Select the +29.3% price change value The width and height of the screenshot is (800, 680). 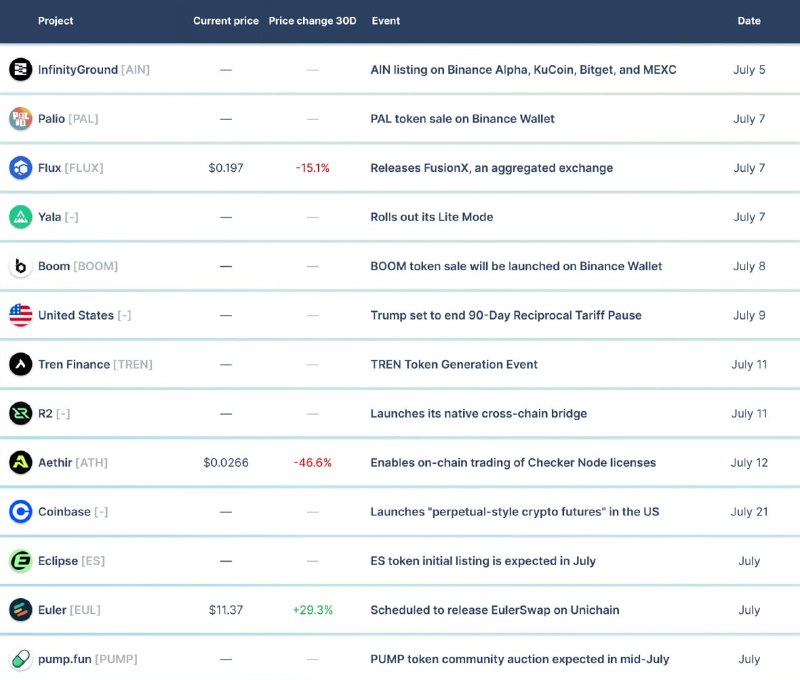[312, 610]
